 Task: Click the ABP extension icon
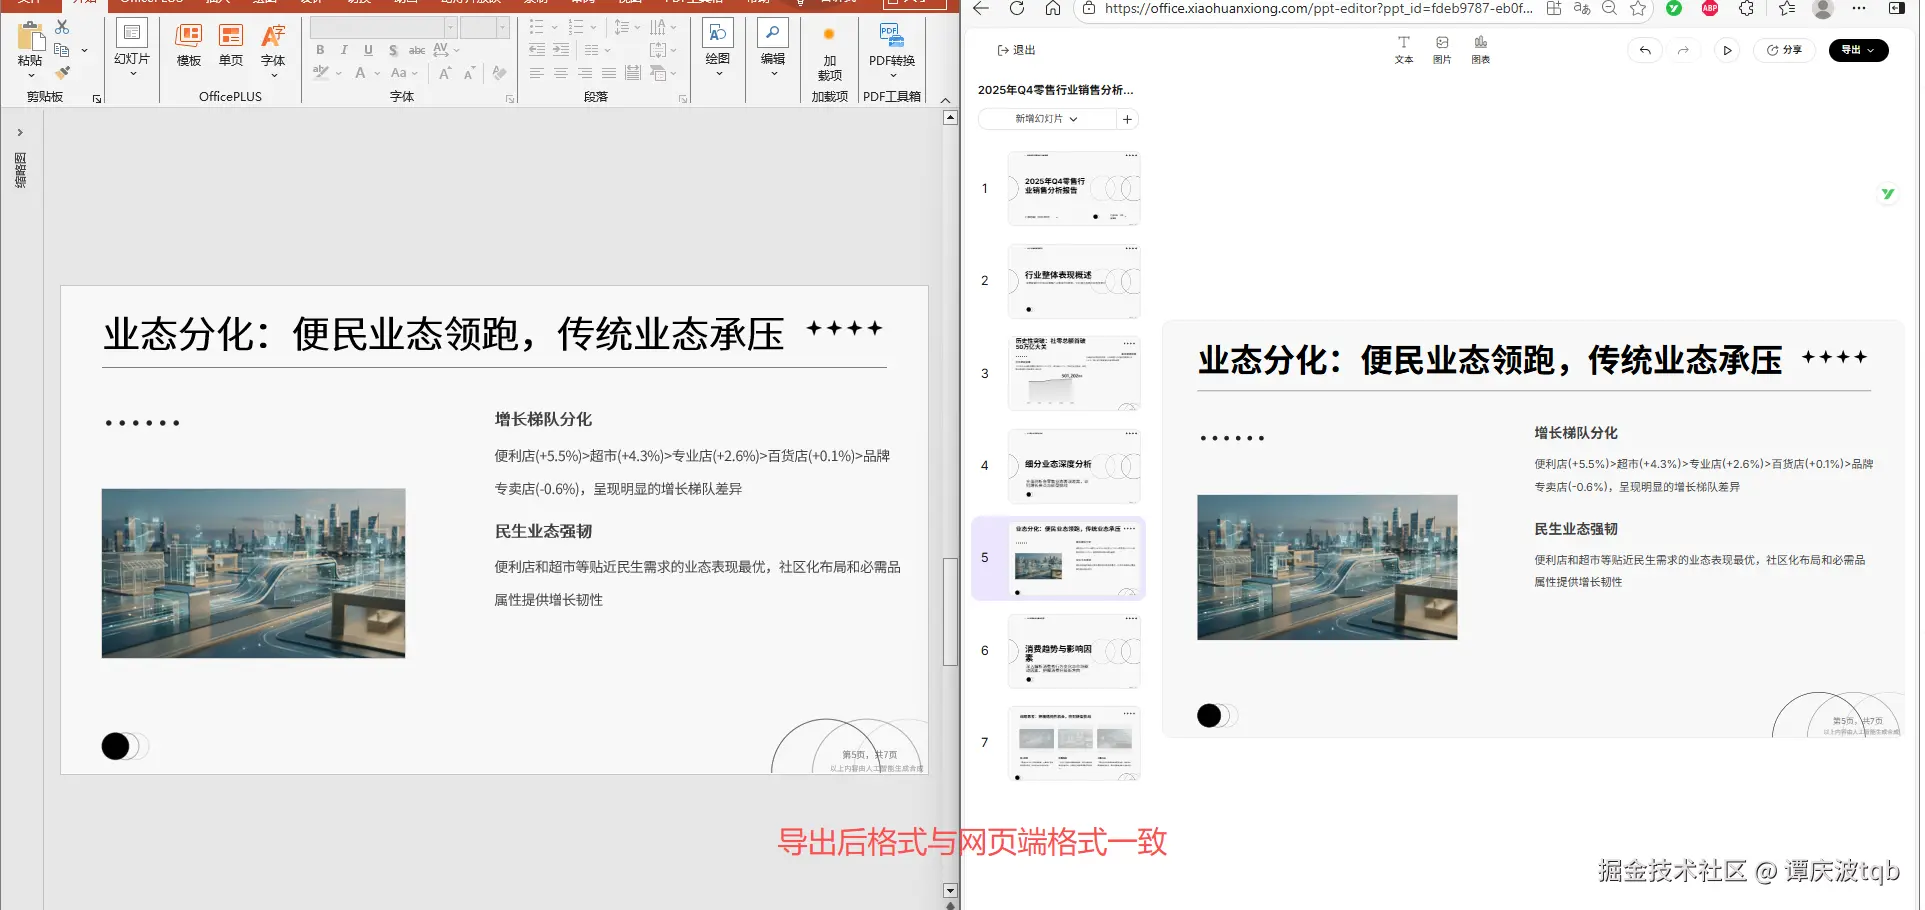[x=1710, y=8]
